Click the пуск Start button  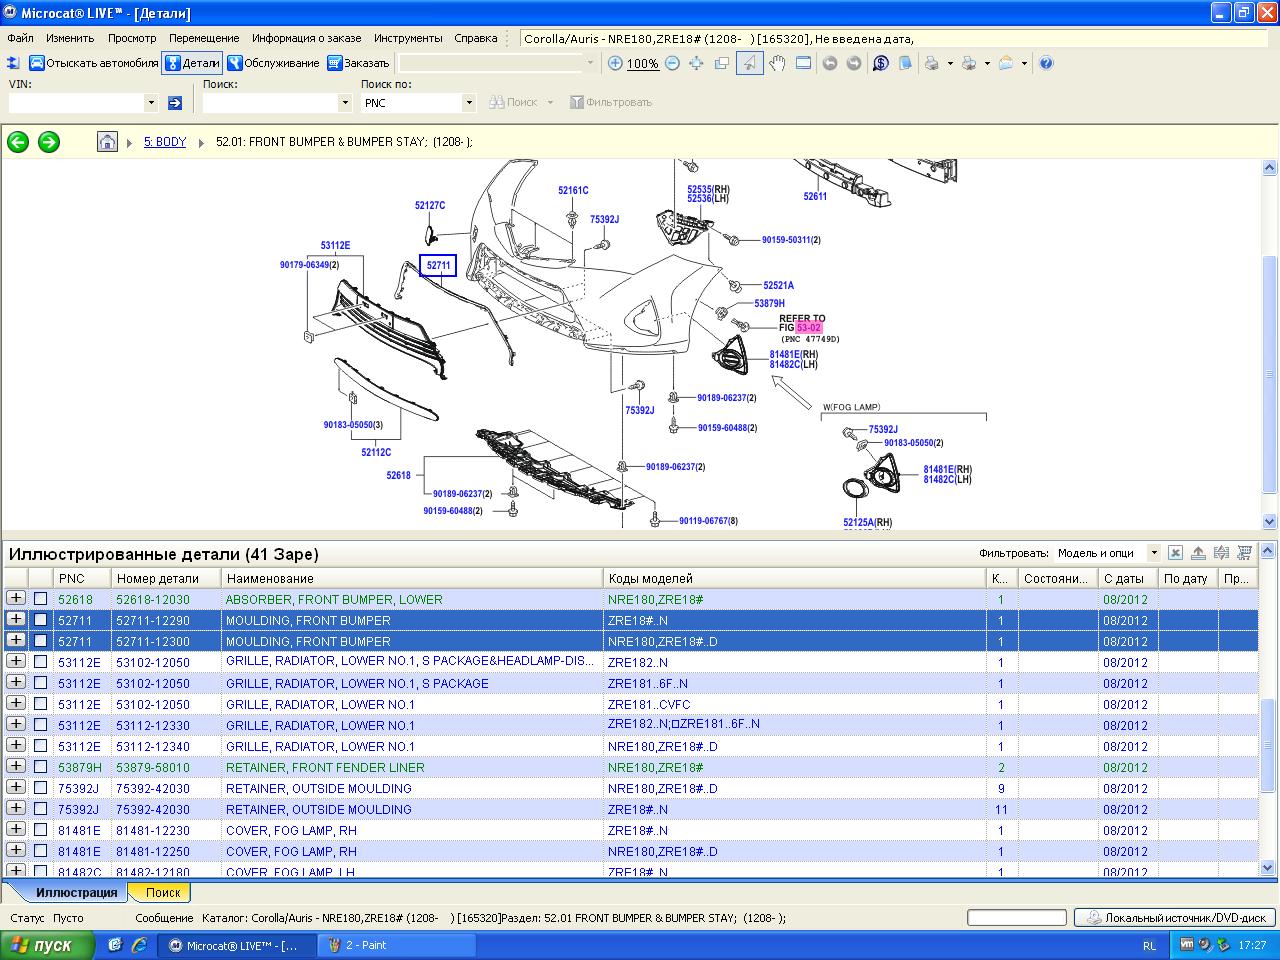(47, 945)
